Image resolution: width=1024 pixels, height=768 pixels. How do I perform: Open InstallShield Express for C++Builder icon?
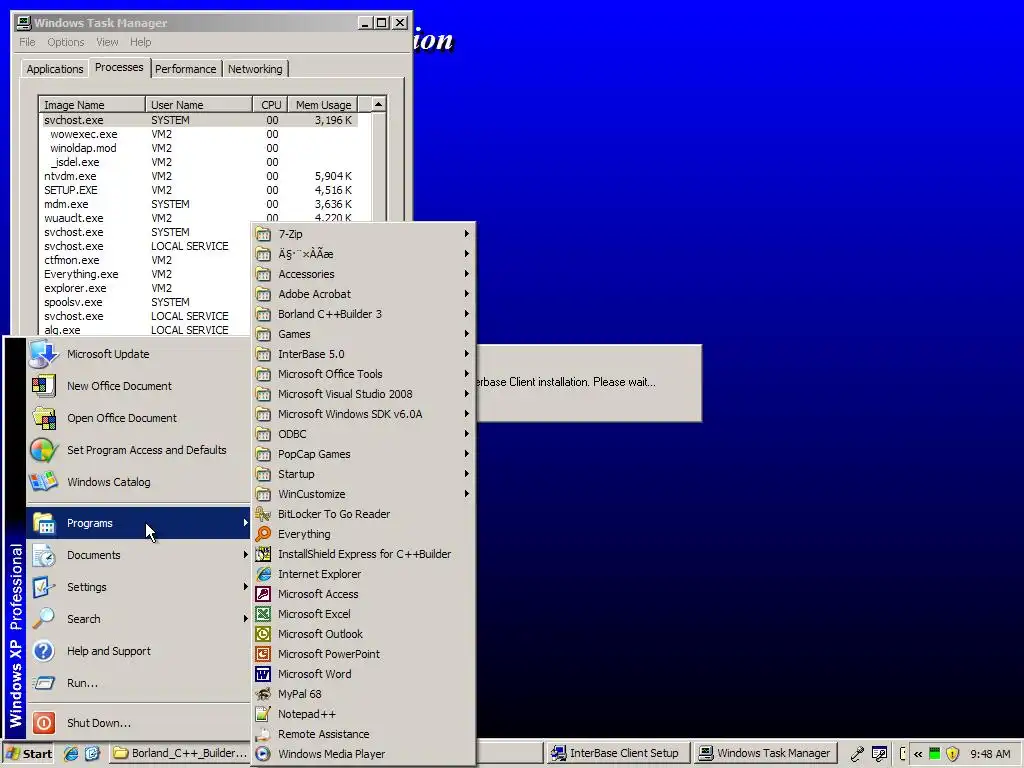263,554
